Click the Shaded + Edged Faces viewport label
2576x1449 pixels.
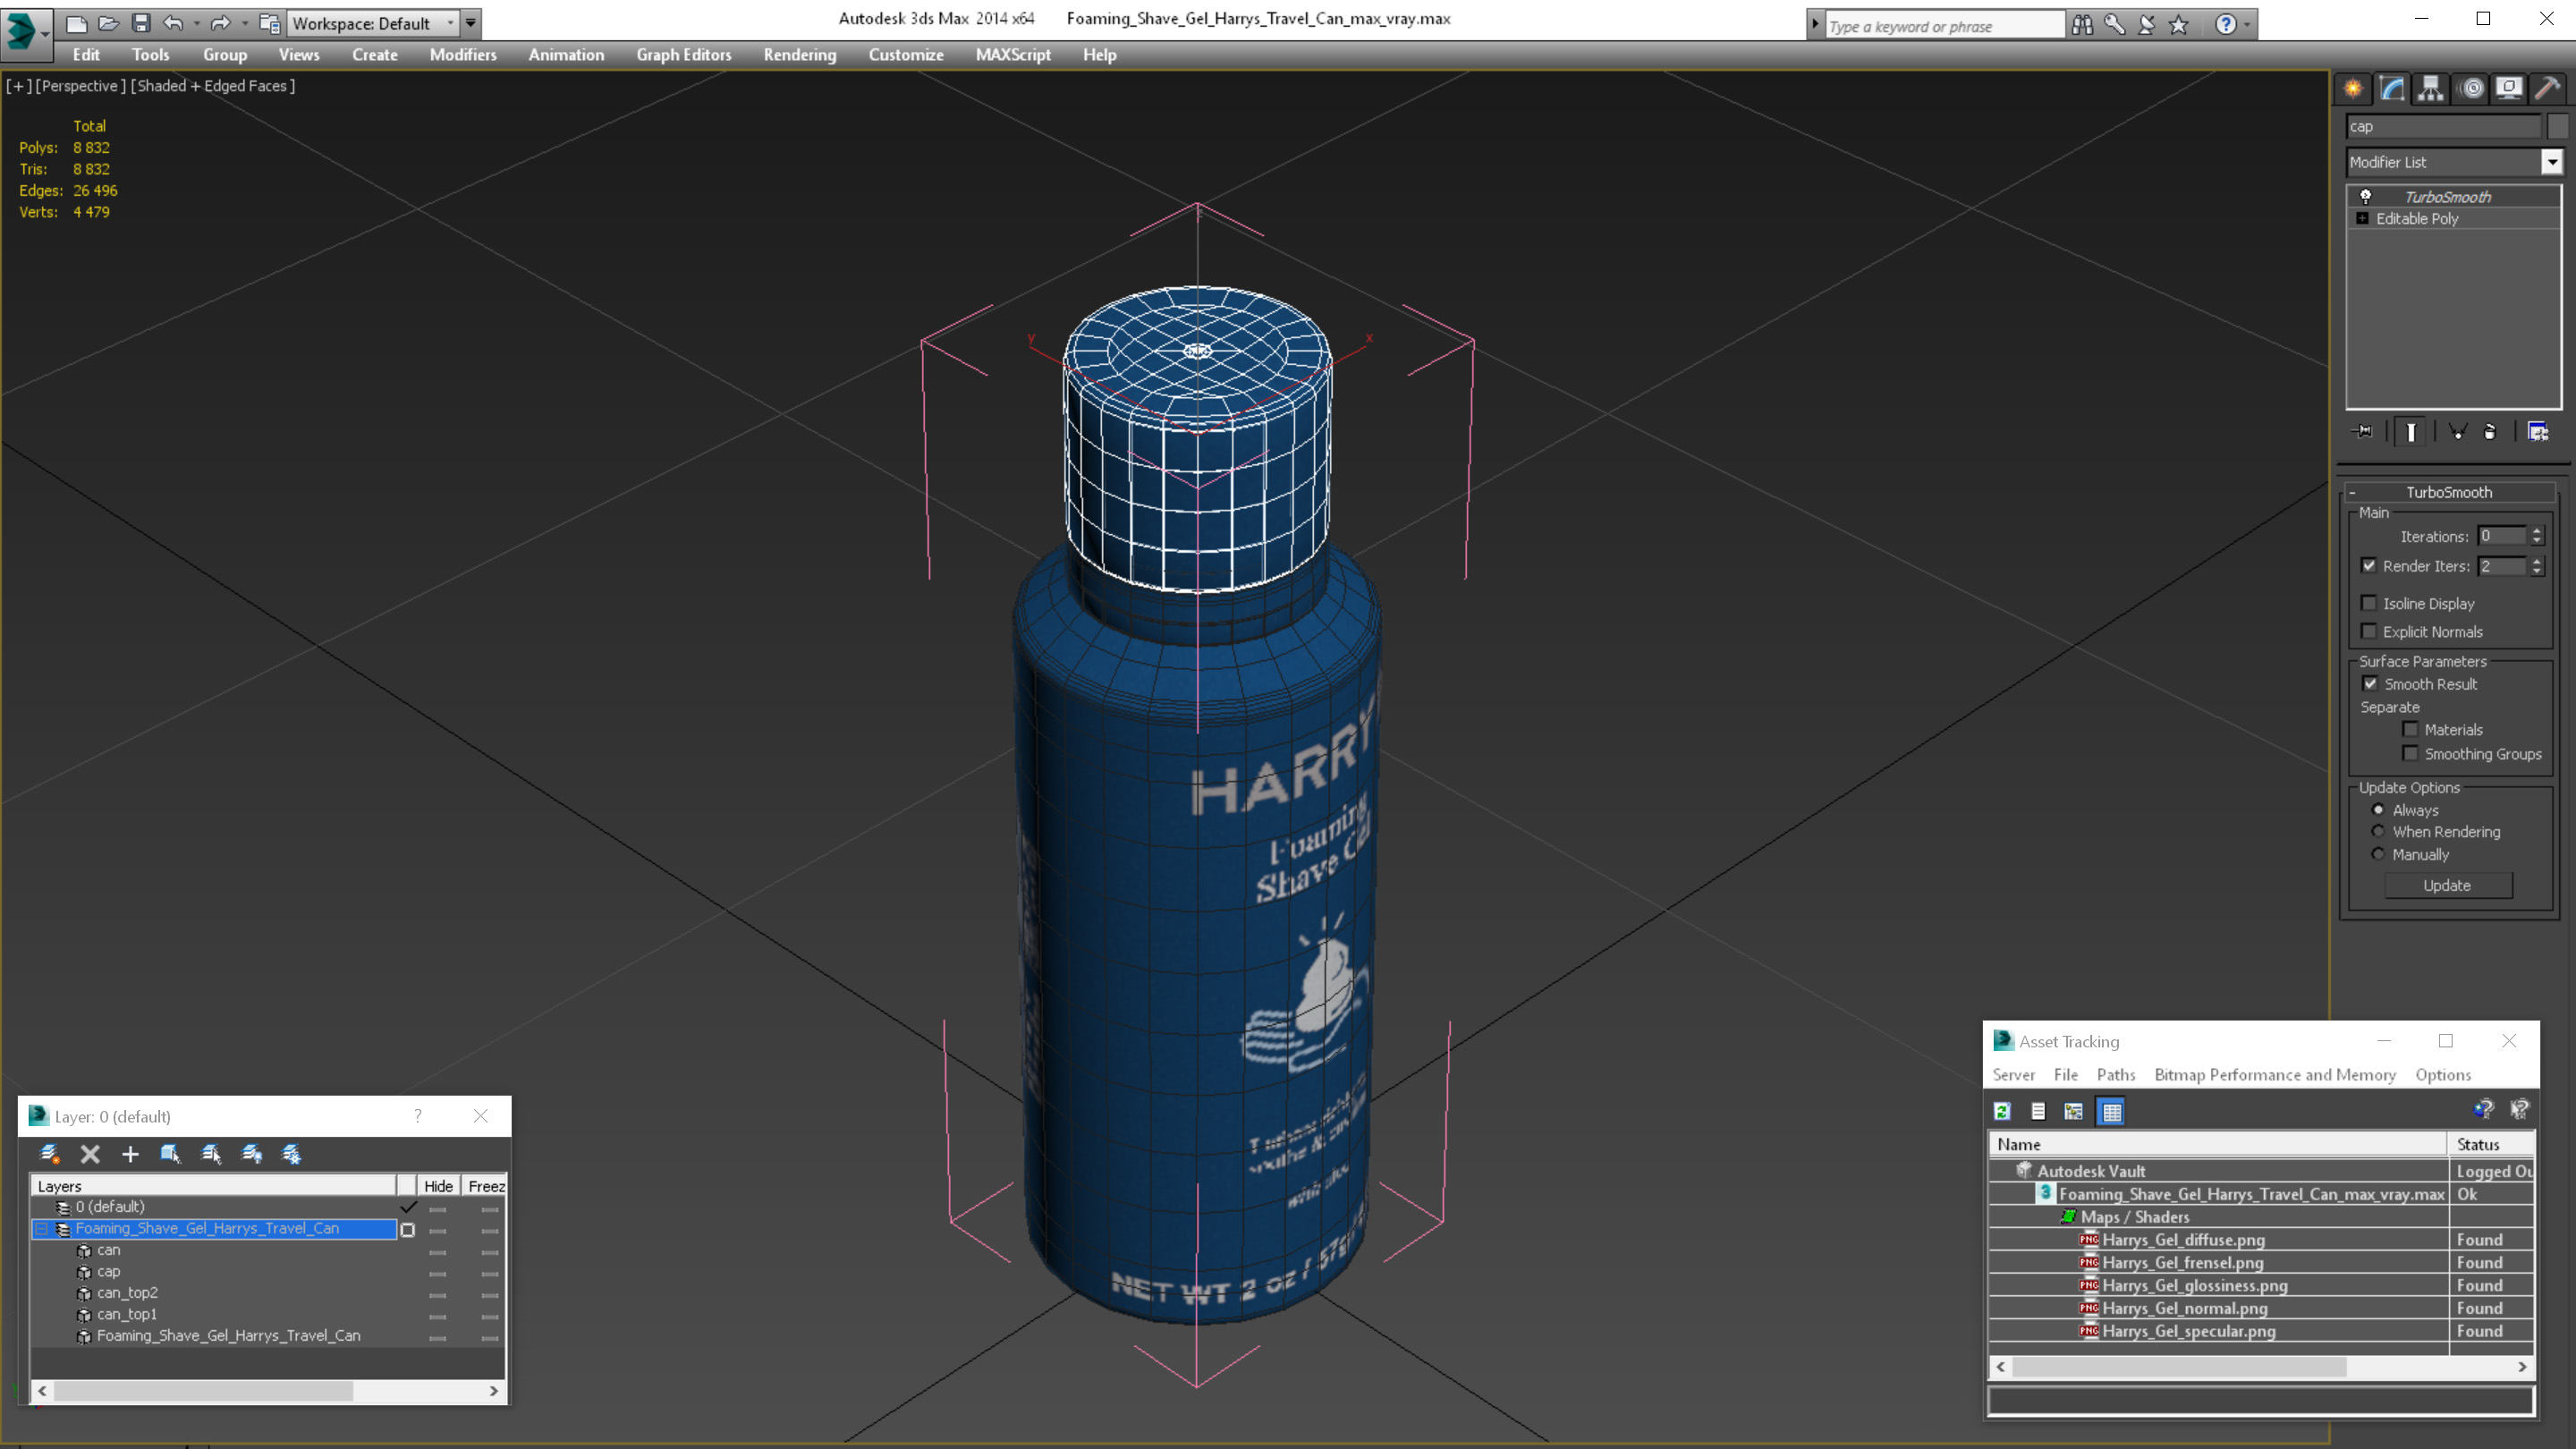(x=213, y=86)
